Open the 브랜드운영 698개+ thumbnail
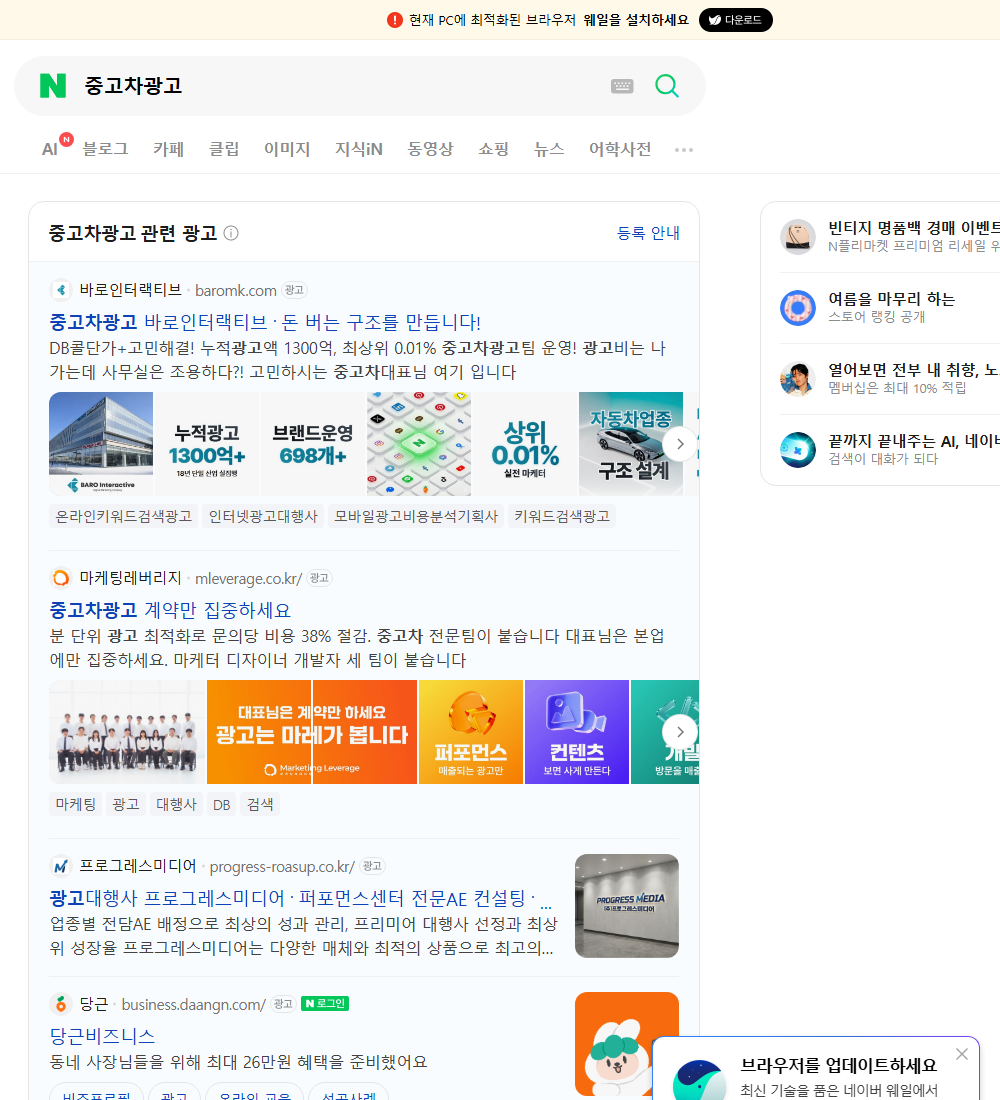The height and width of the screenshot is (1100, 1000). coord(313,444)
